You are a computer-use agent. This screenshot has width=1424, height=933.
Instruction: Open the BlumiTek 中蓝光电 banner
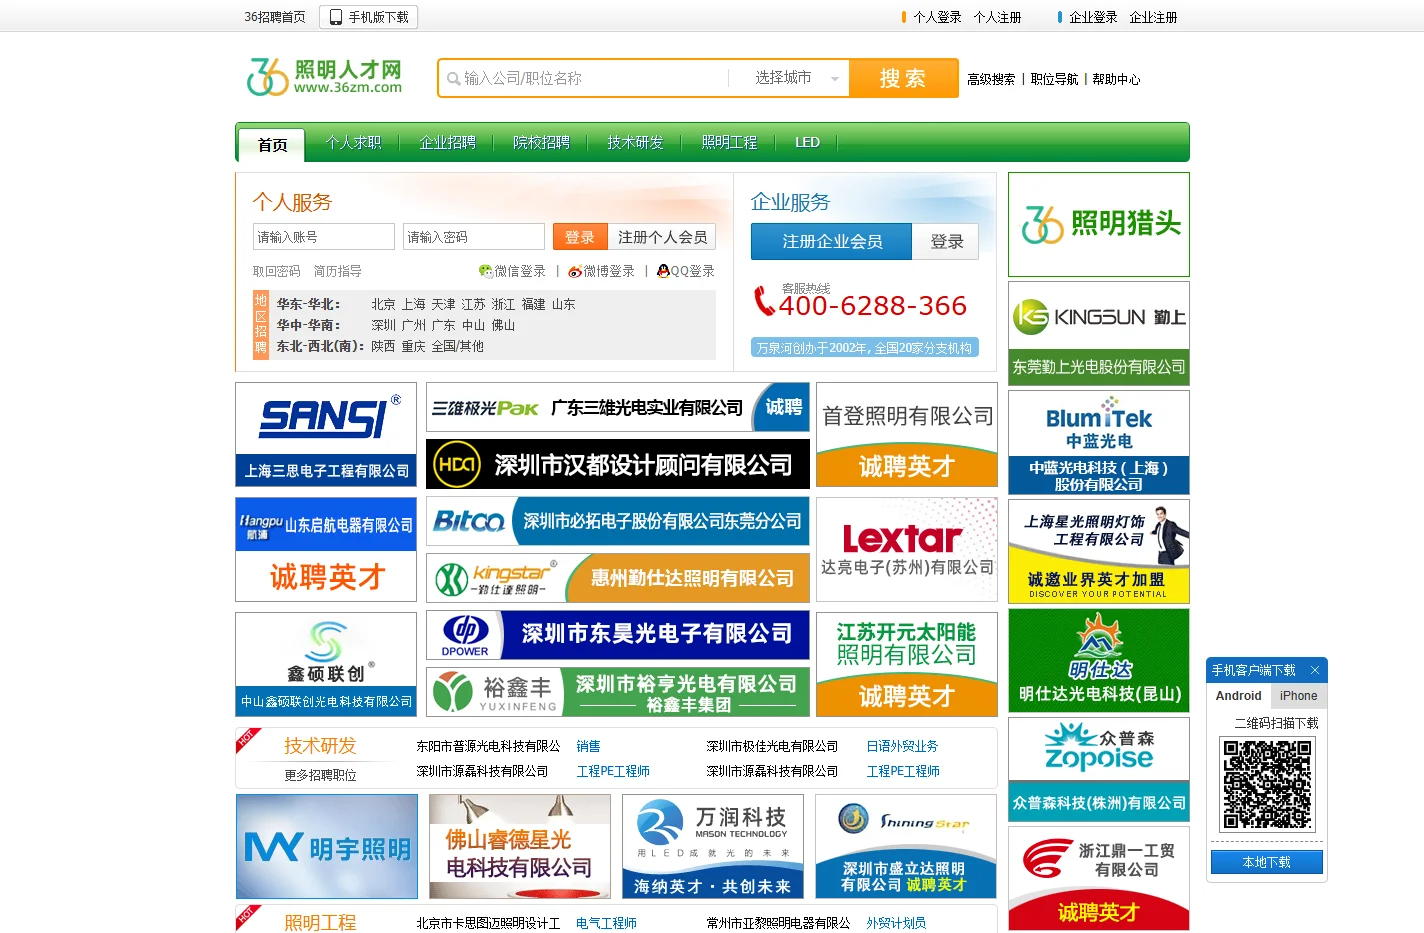(1099, 442)
